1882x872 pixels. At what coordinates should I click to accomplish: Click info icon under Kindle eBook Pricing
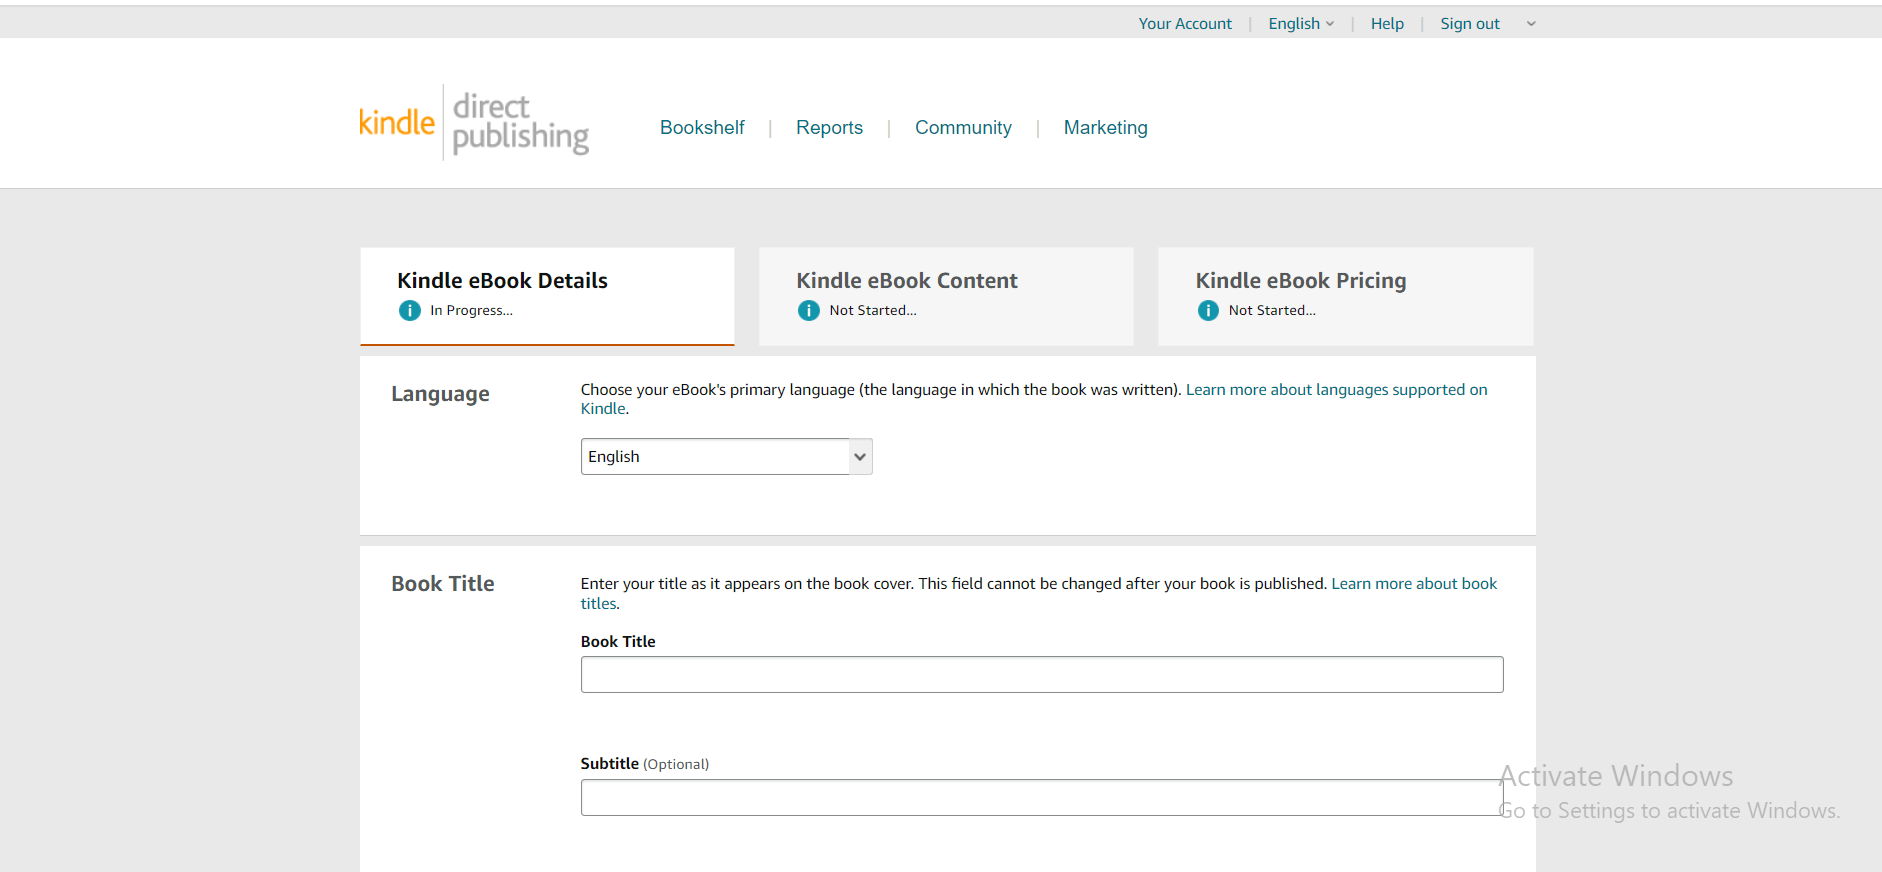[x=1208, y=311]
